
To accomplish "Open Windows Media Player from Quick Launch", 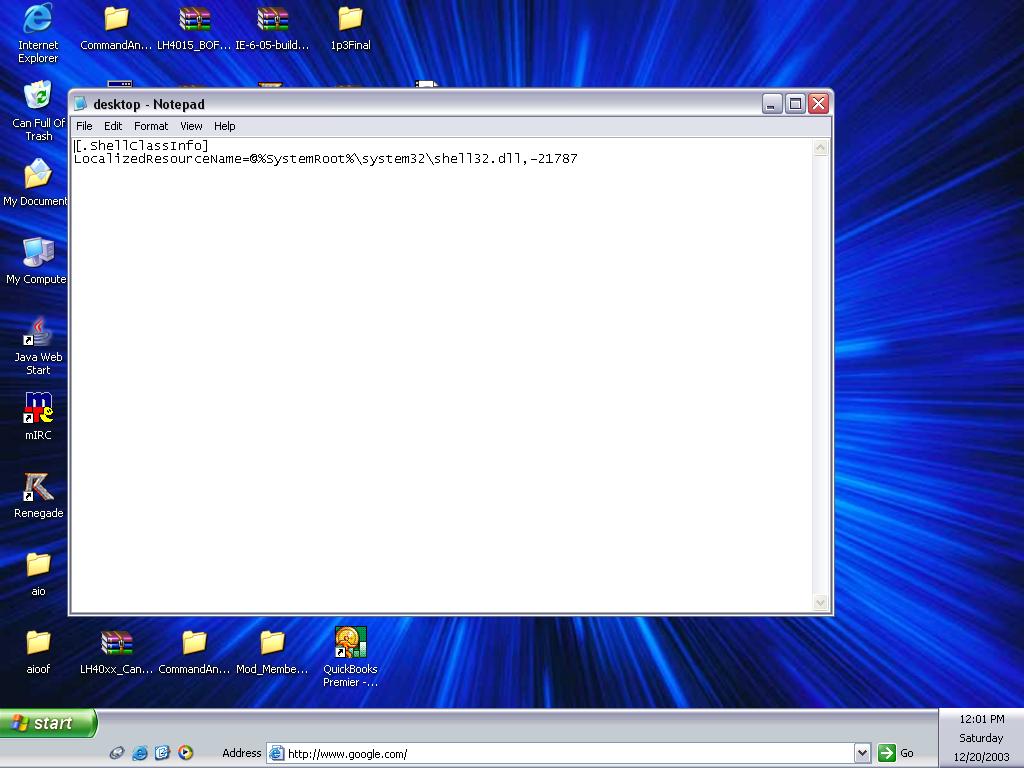I will 184,752.
